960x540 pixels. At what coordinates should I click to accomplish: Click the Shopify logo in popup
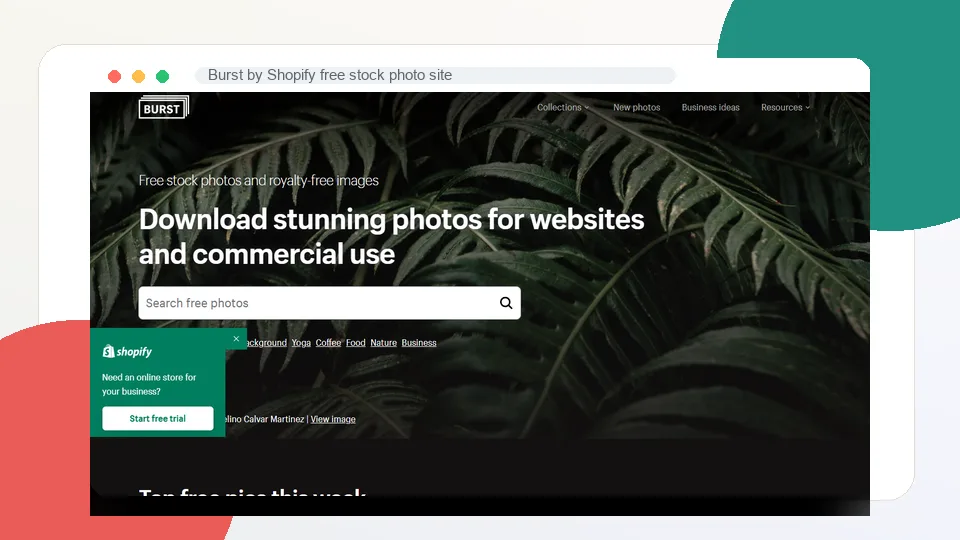click(127, 351)
